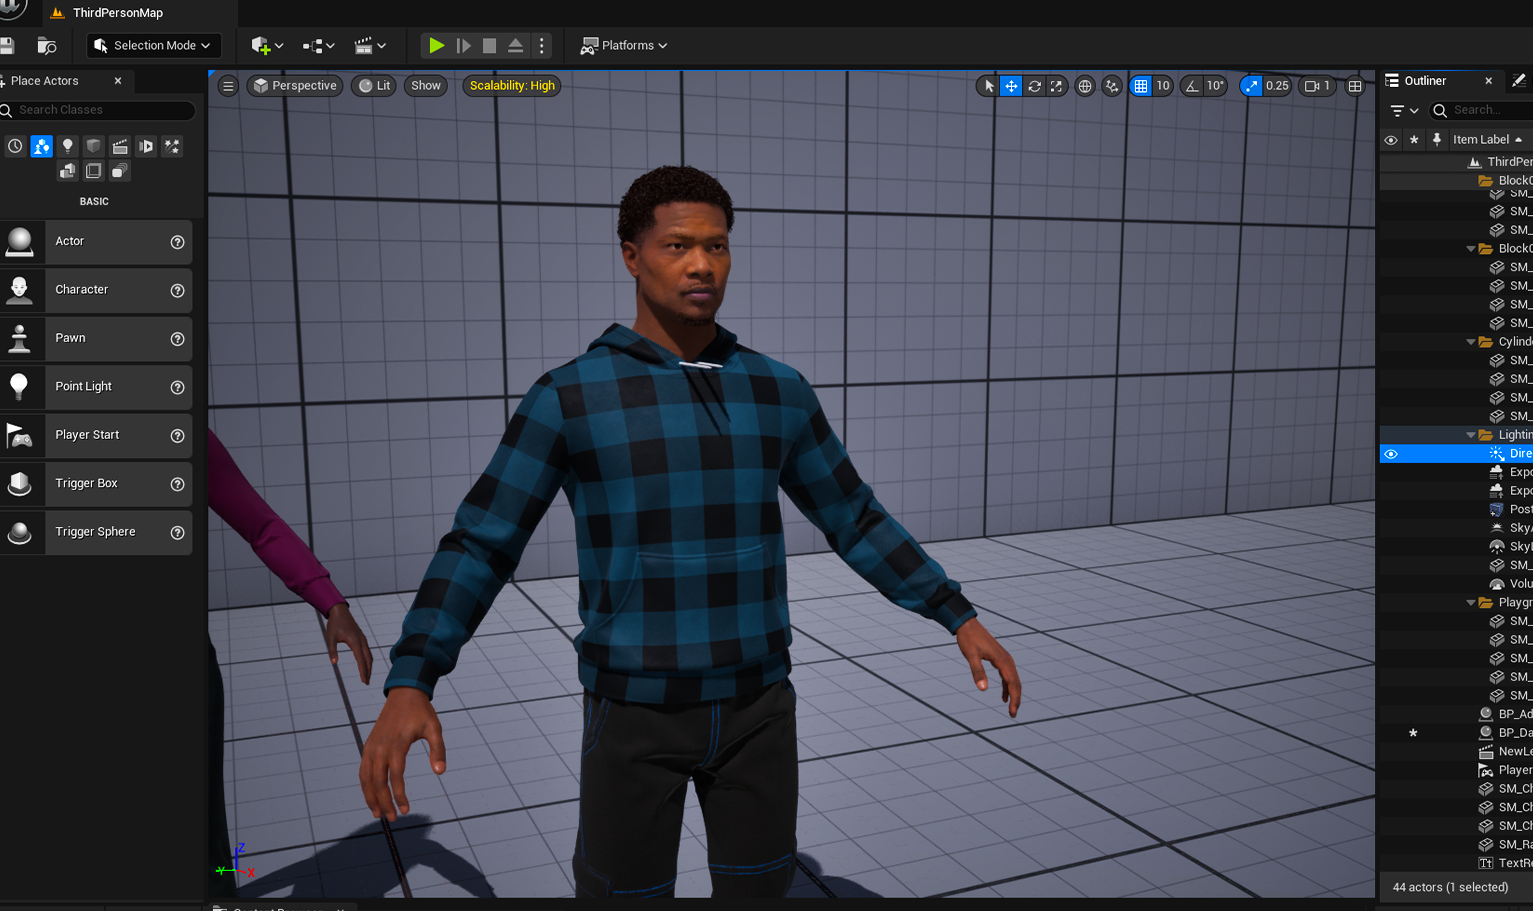Click the Stop play button
This screenshot has width=1533, height=911.
(x=489, y=46)
